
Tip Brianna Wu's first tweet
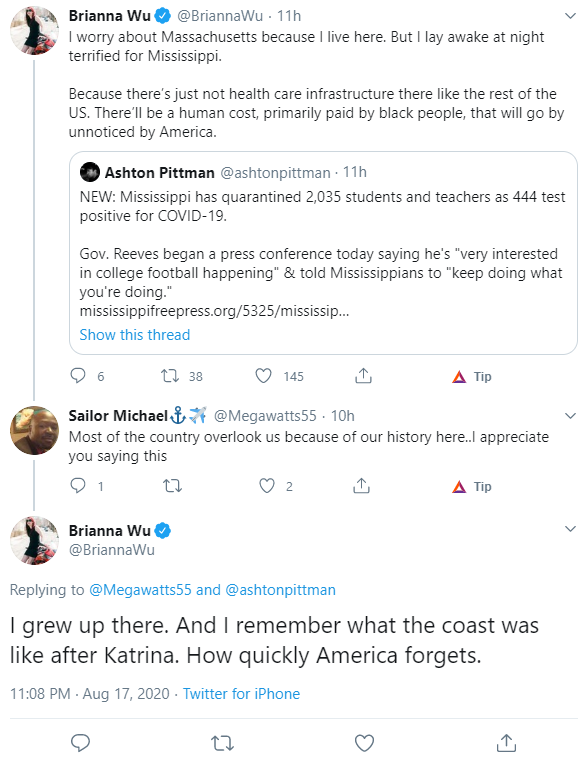point(472,376)
